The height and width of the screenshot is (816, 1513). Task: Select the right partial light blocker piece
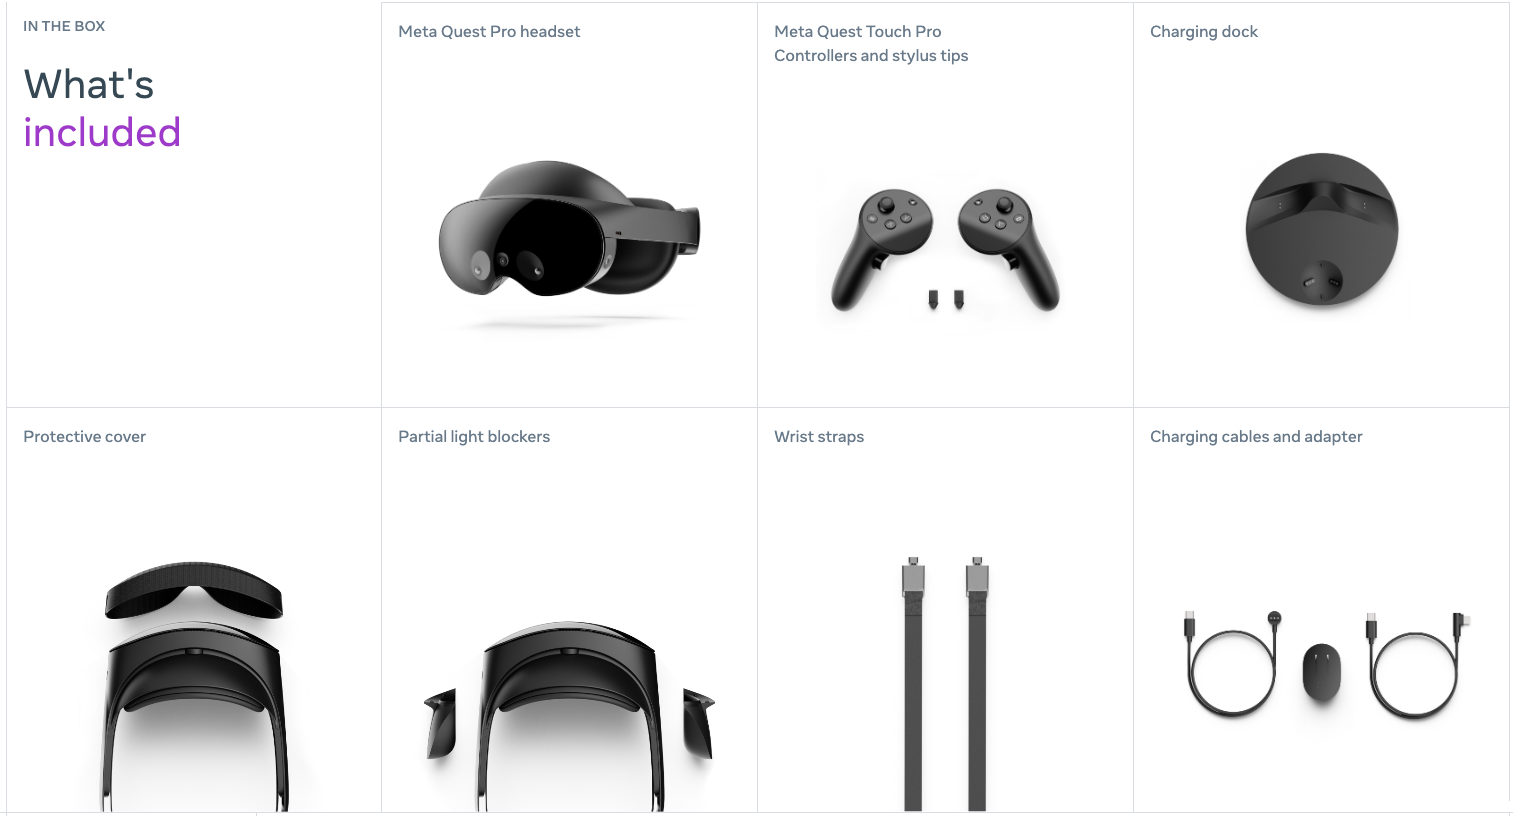point(699,722)
